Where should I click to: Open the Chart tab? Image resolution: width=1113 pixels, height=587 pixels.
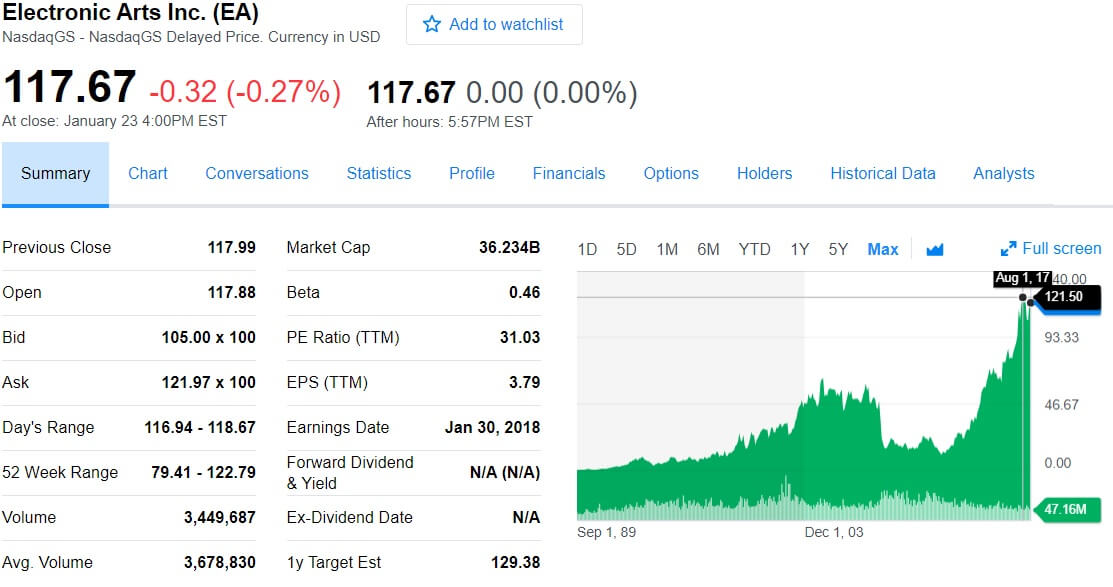pyautogui.click(x=148, y=173)
